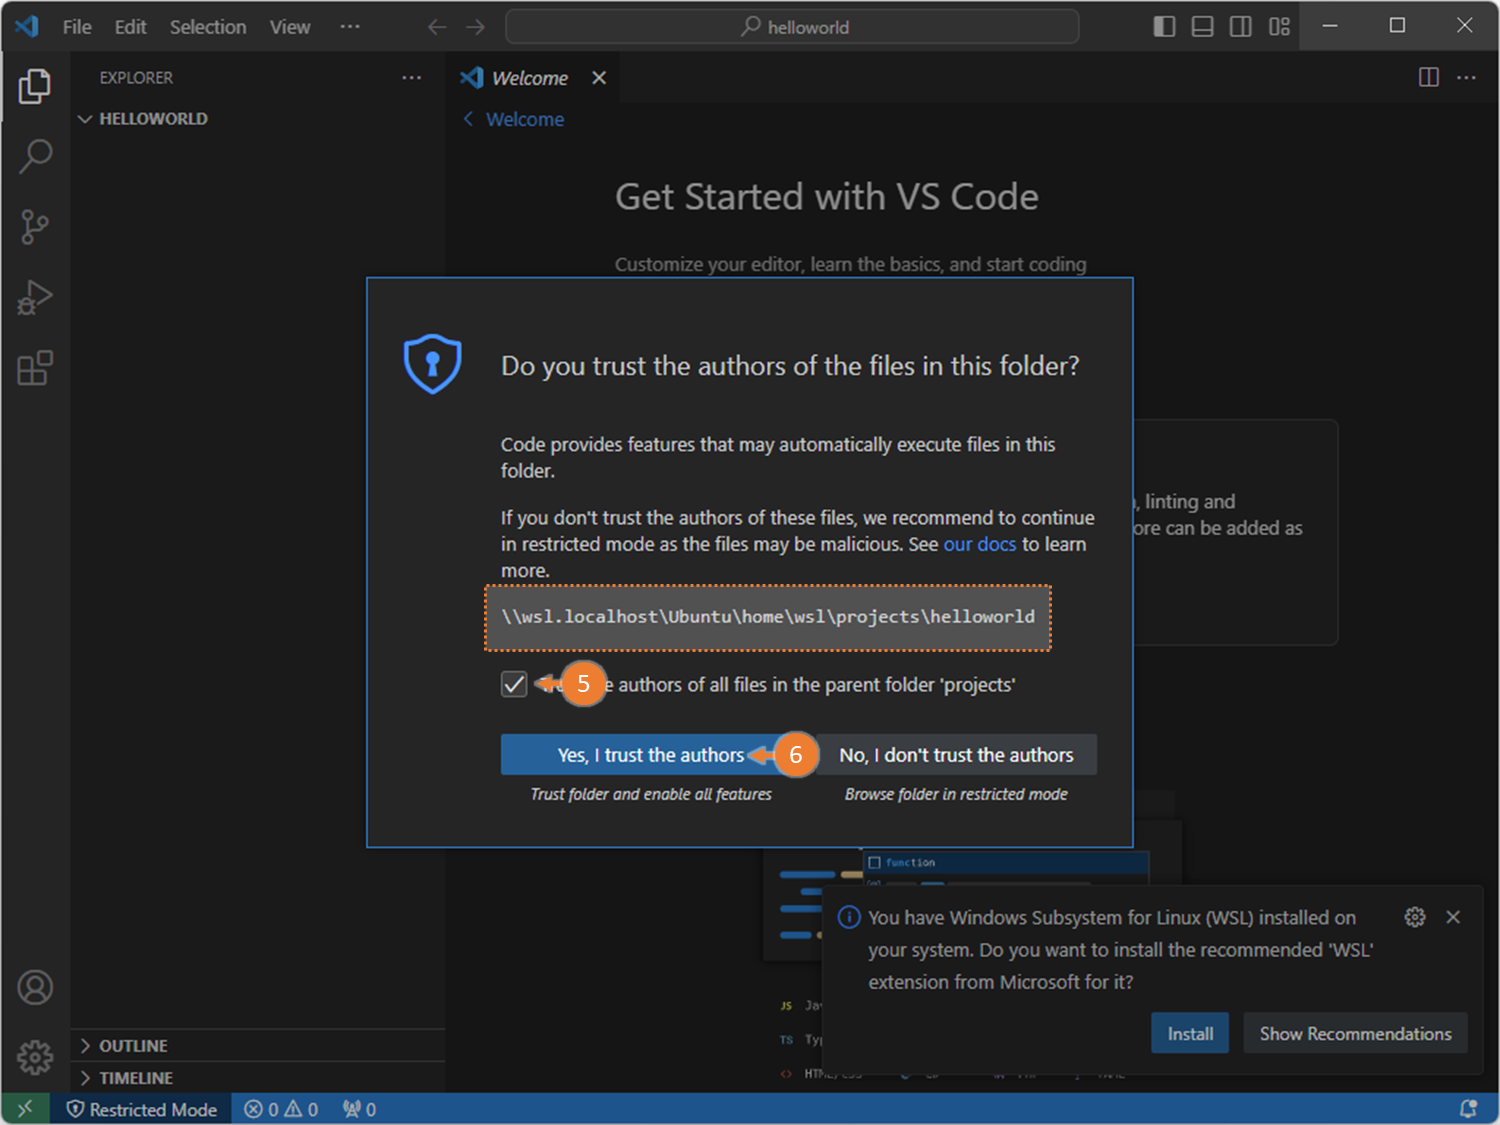
Task: Open the notifications bell in status bar
Action: (x=1468, y=1109)
